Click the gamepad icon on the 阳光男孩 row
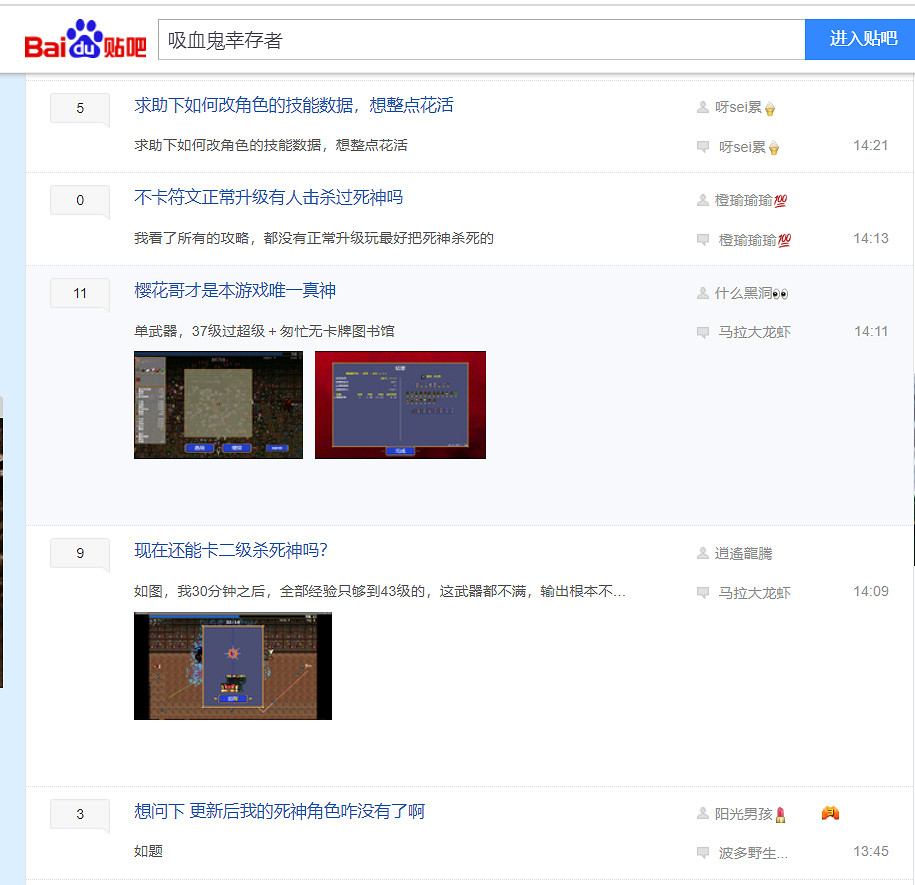This screenshot has width=915, height=885. click(828, 814)
